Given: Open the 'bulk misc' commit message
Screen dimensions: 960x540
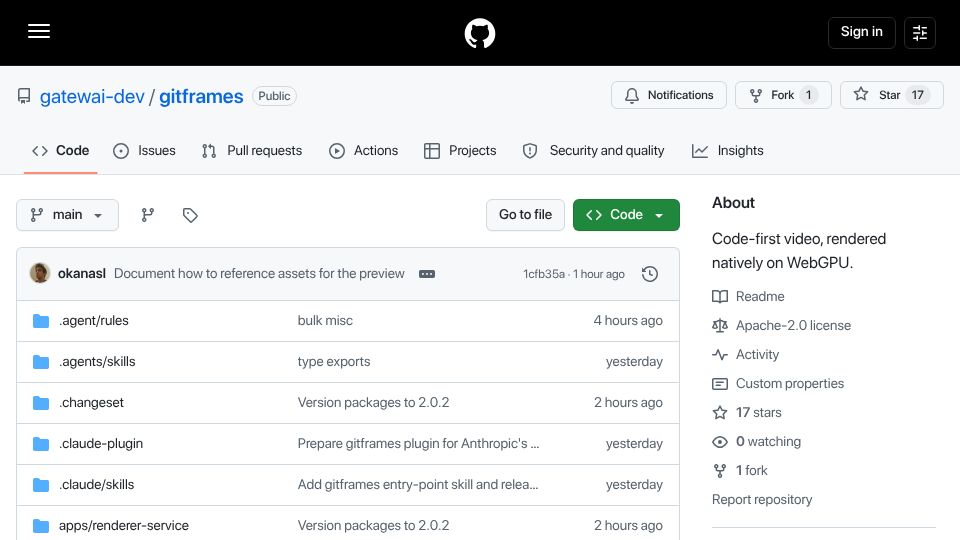Looking at the screenshot, I should tap(325, 321).
